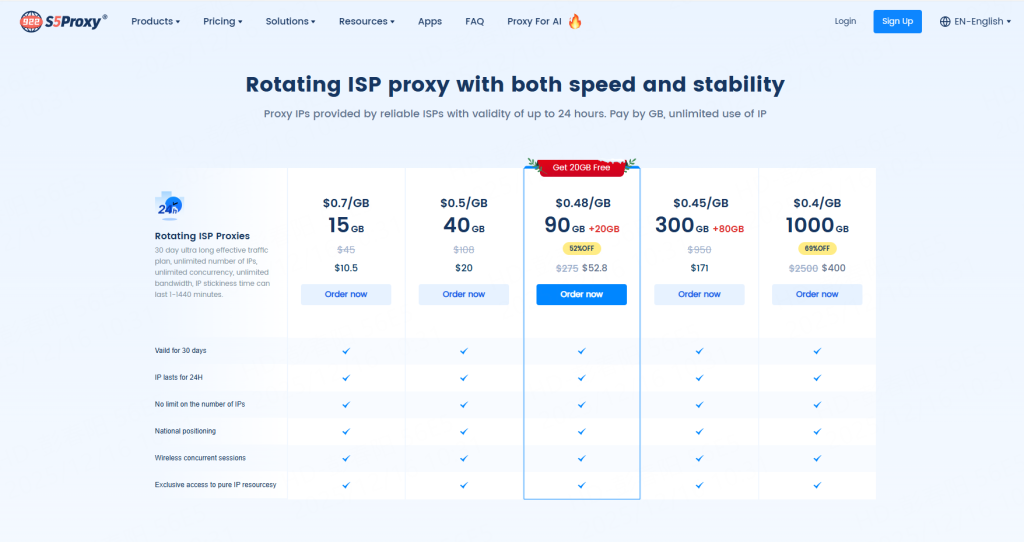This screenshot has width=1024, height=542.
Task: Click the Rotating ISP Proxies 24h icon
Action: [170, 205]
